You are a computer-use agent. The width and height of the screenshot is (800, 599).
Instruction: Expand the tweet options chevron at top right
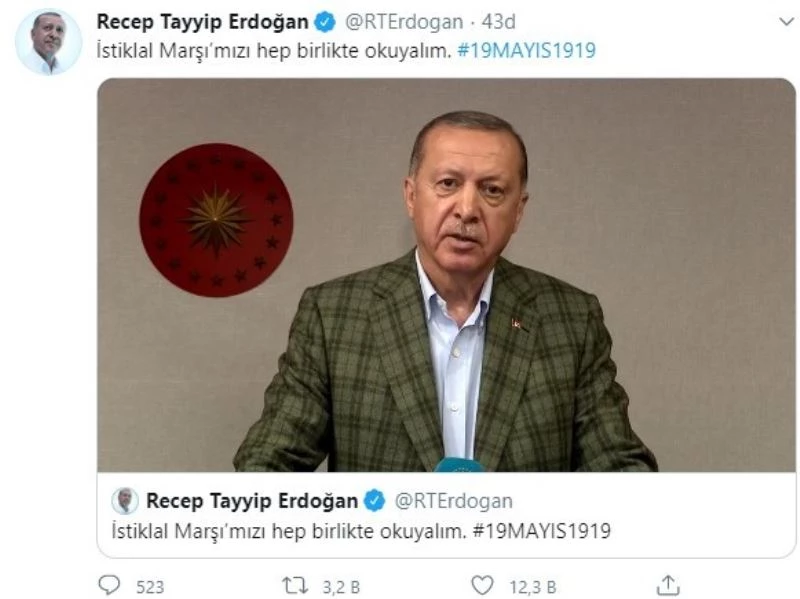pos(787,21)
